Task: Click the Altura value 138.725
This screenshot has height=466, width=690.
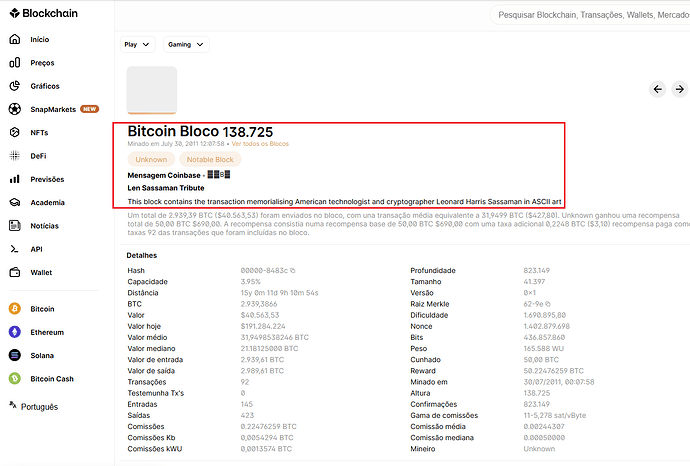Action: 537,393
